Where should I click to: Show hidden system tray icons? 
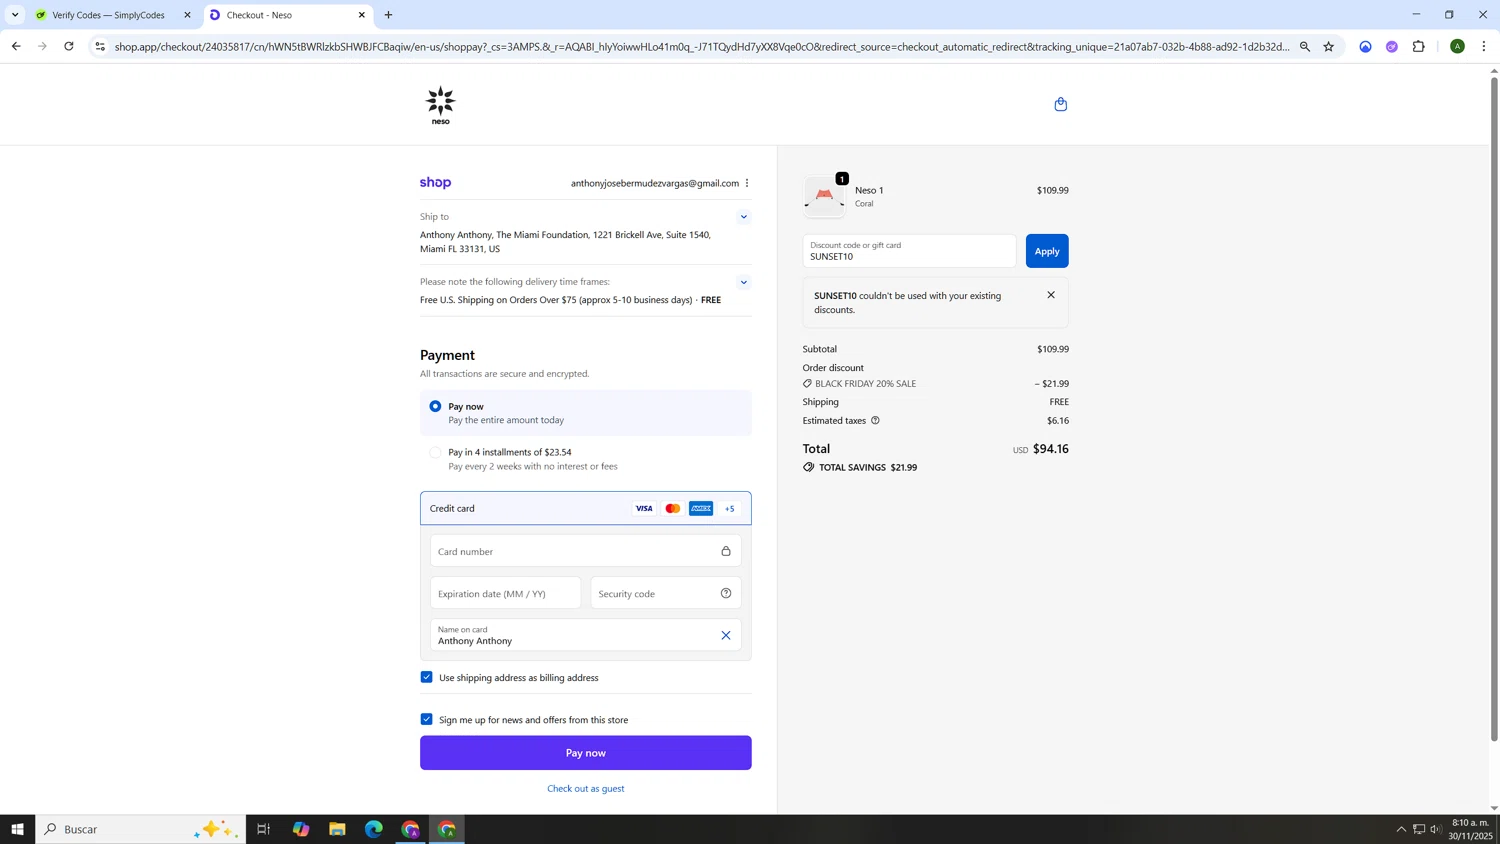pos(1401,829)
